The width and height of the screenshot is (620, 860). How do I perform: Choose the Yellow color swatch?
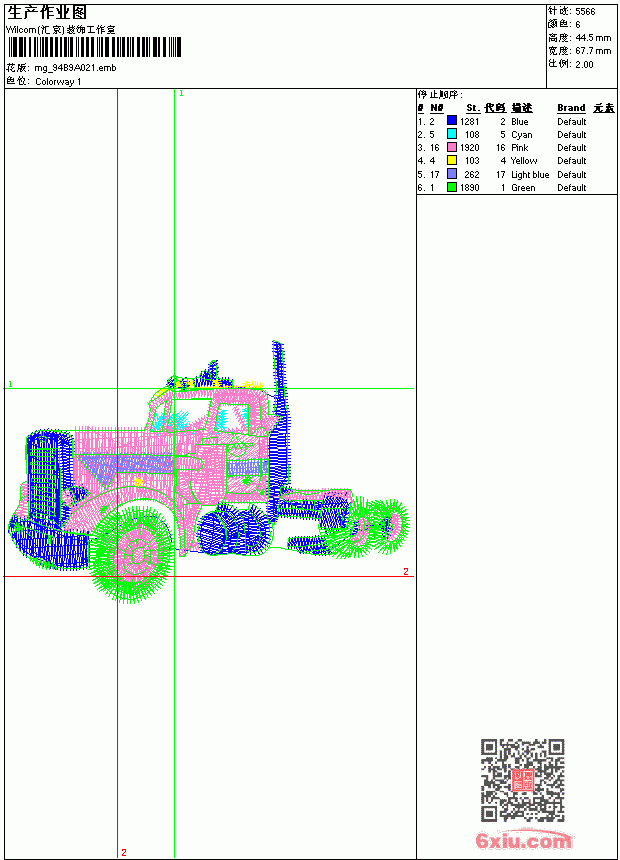coord(452,160)
